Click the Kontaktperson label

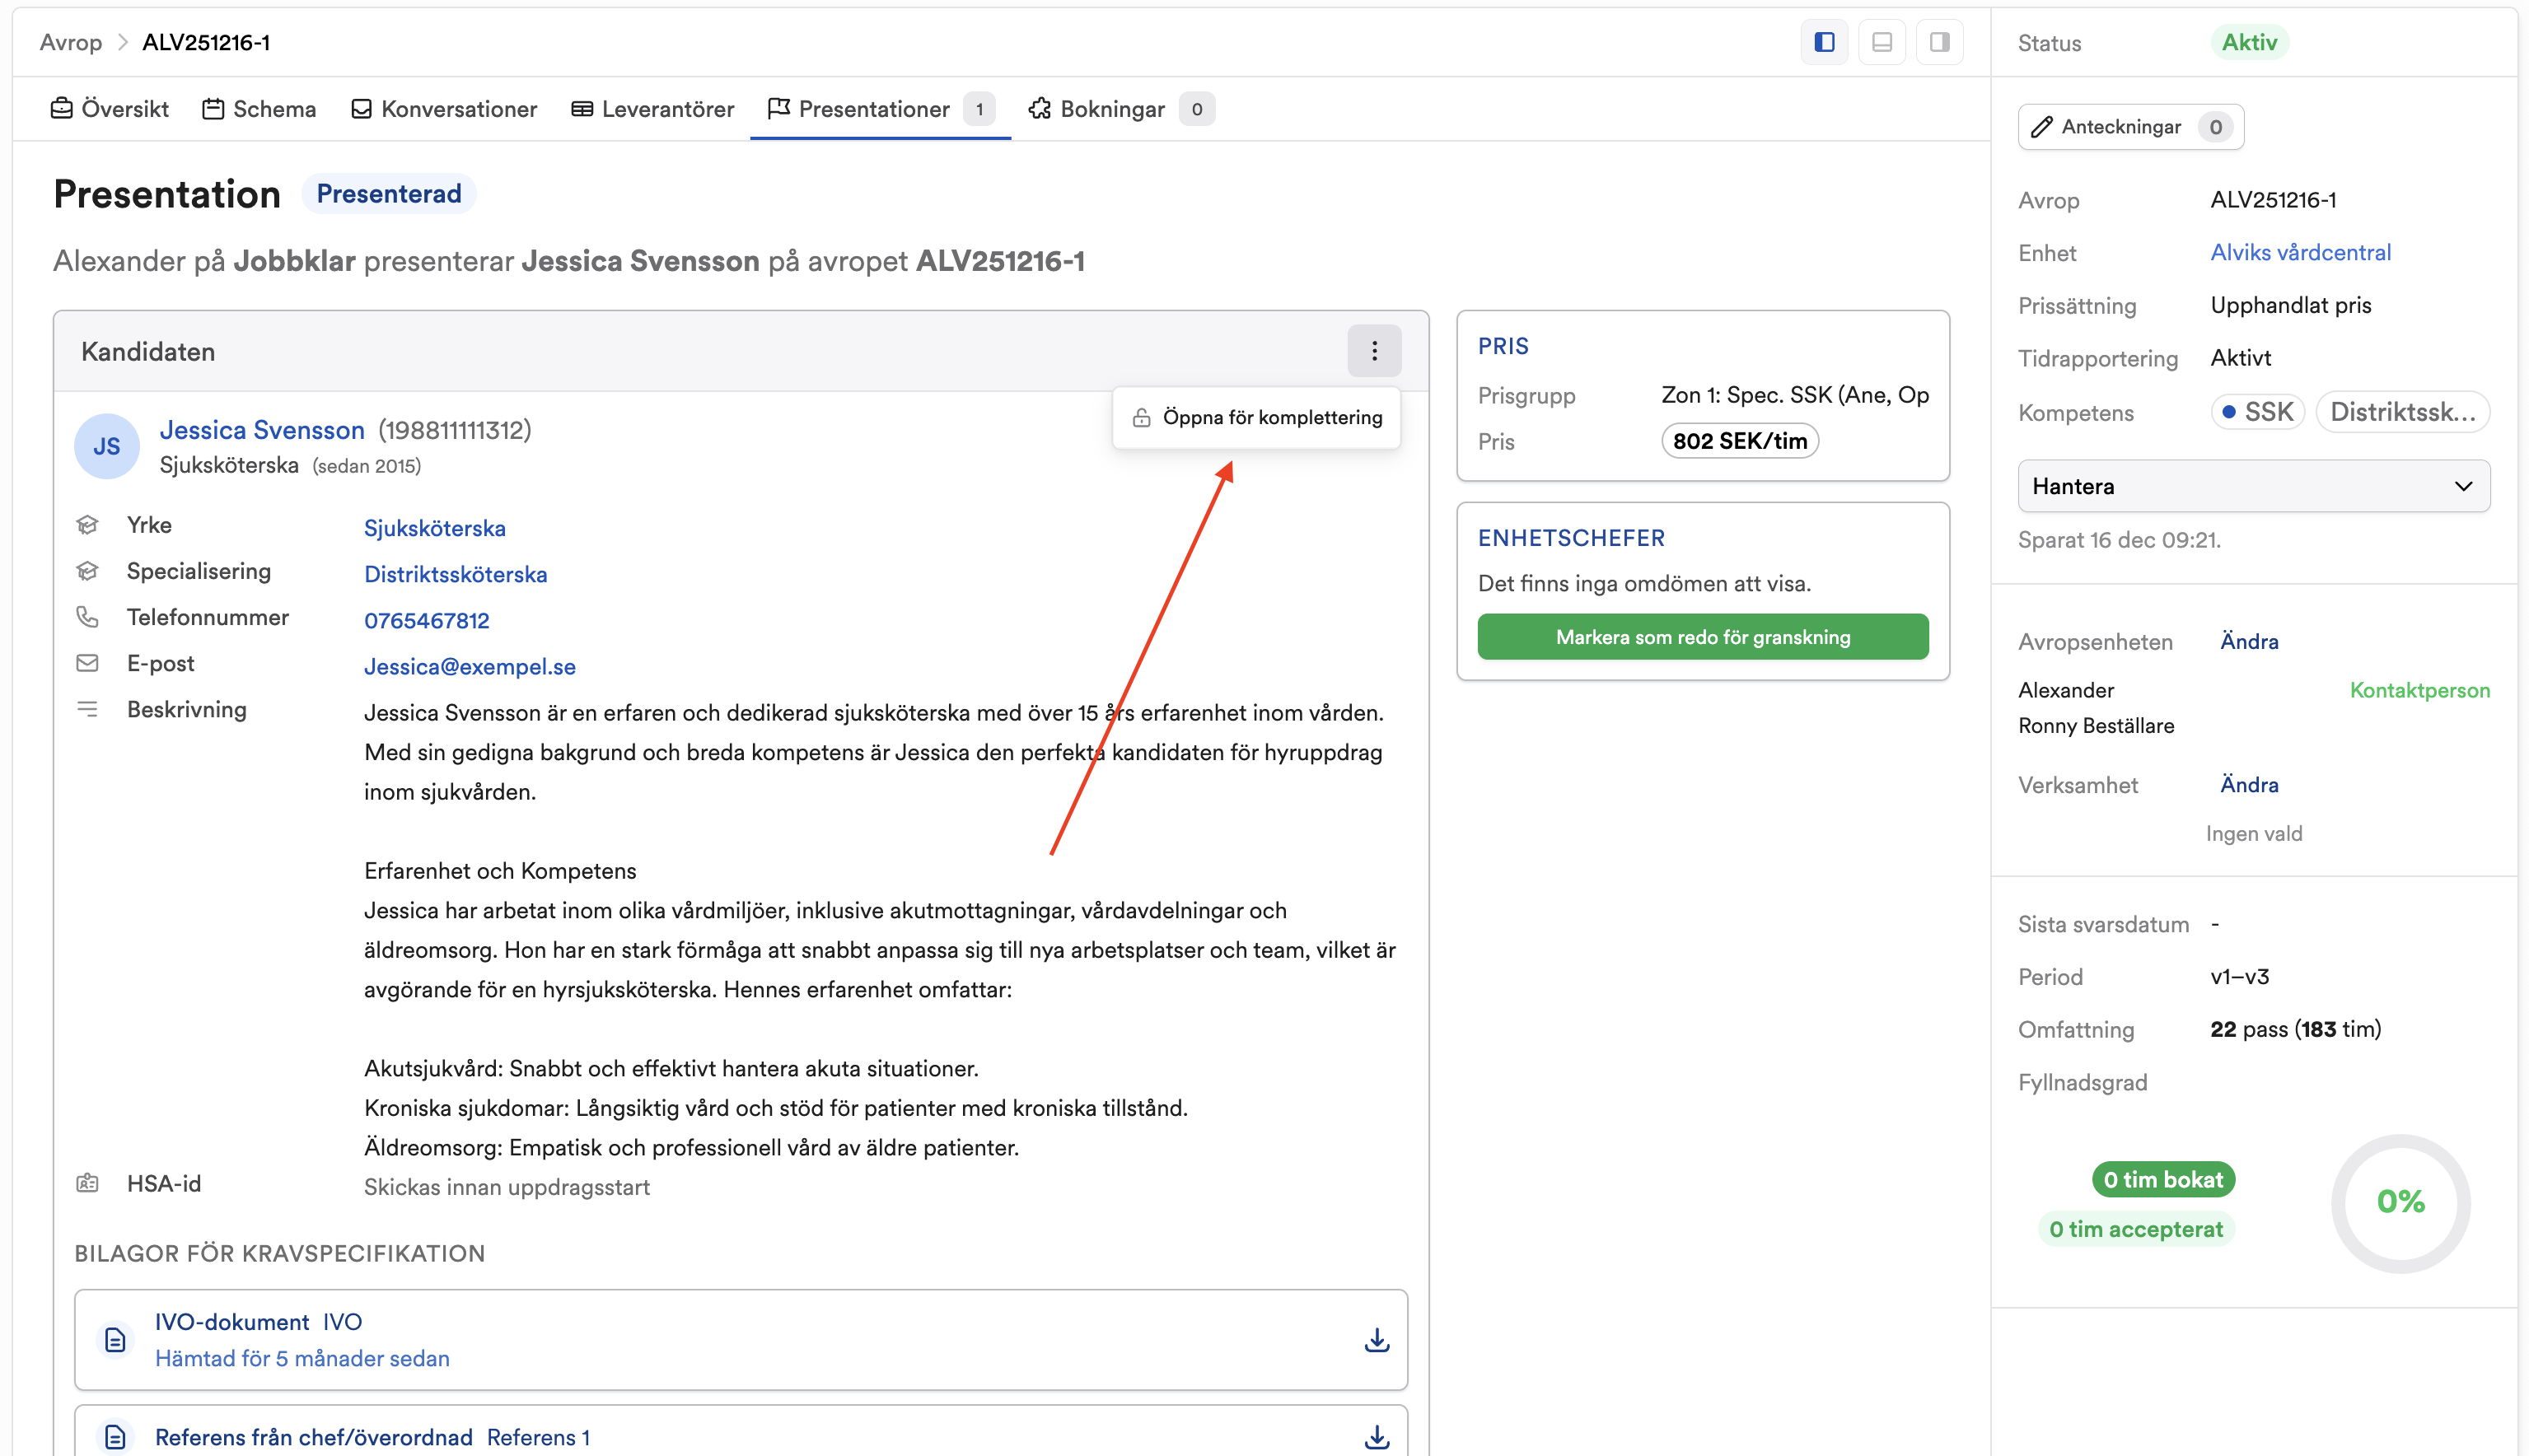pyautogui.click(x=2420, y=690)
